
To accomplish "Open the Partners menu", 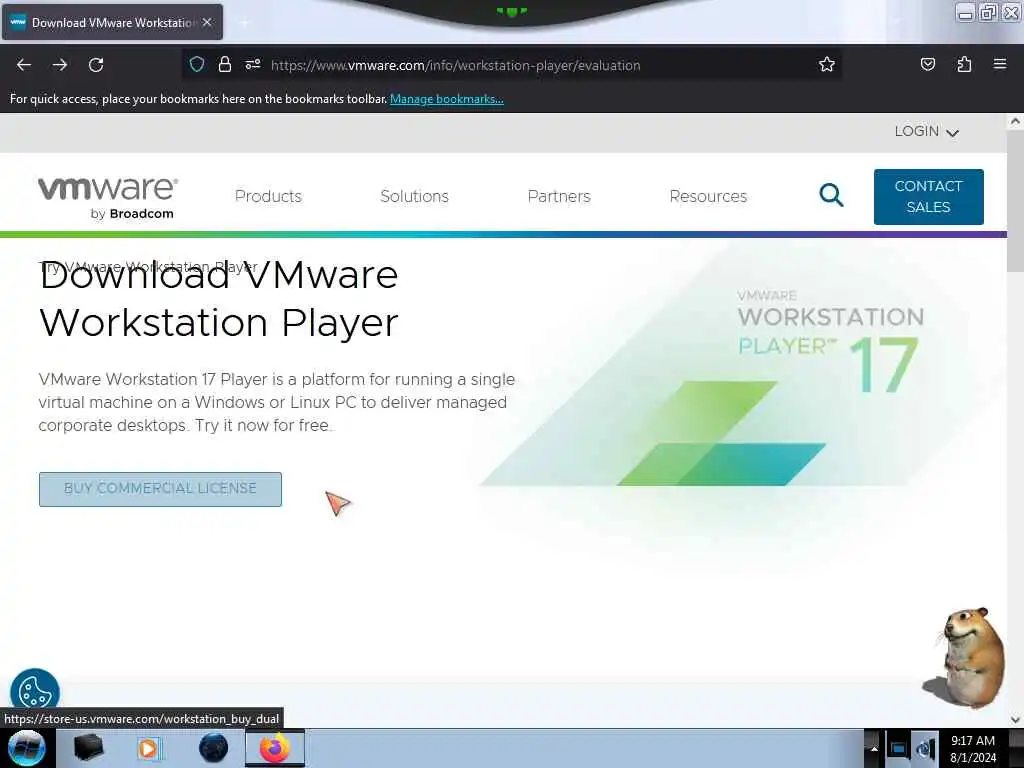I will coord(559,196).
